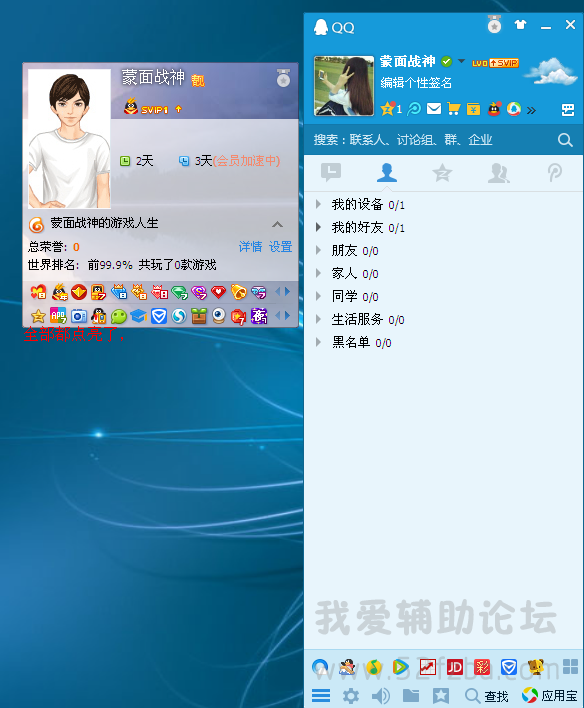Open the QZone star icon
584x708 pixels.
tap(387, 109)
